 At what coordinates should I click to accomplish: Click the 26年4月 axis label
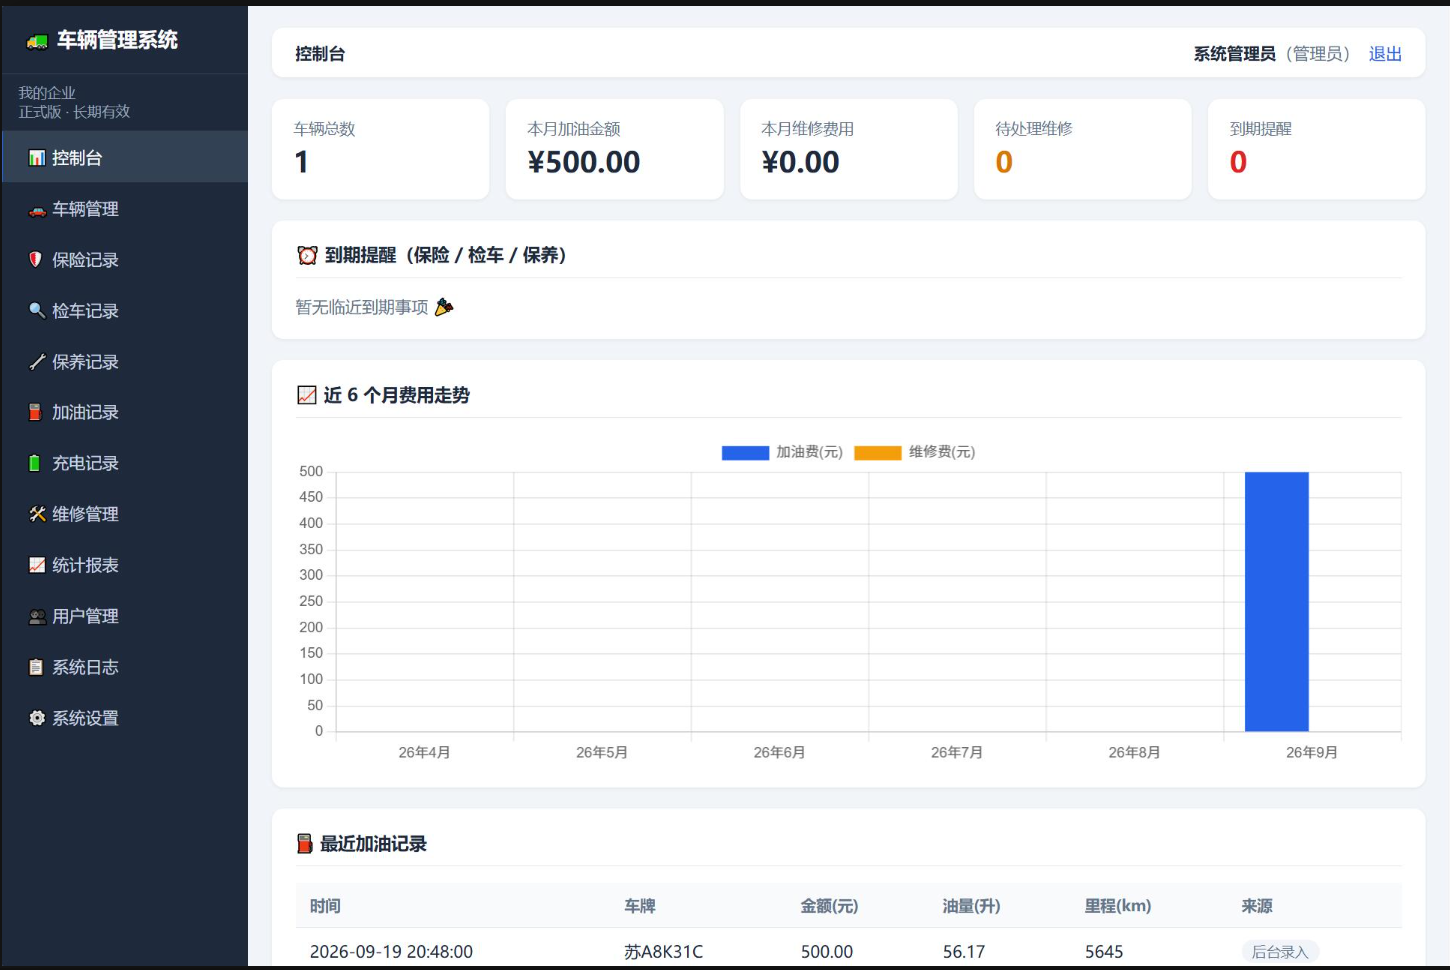(424, 752)
